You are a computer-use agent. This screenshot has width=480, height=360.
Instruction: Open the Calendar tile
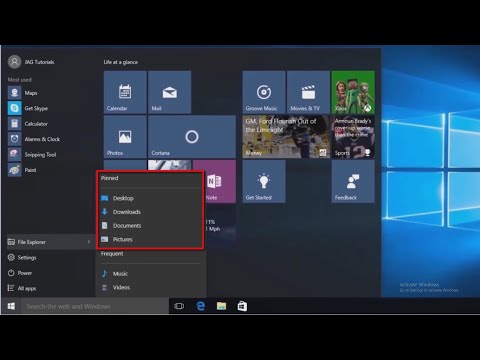pos(125,92)
